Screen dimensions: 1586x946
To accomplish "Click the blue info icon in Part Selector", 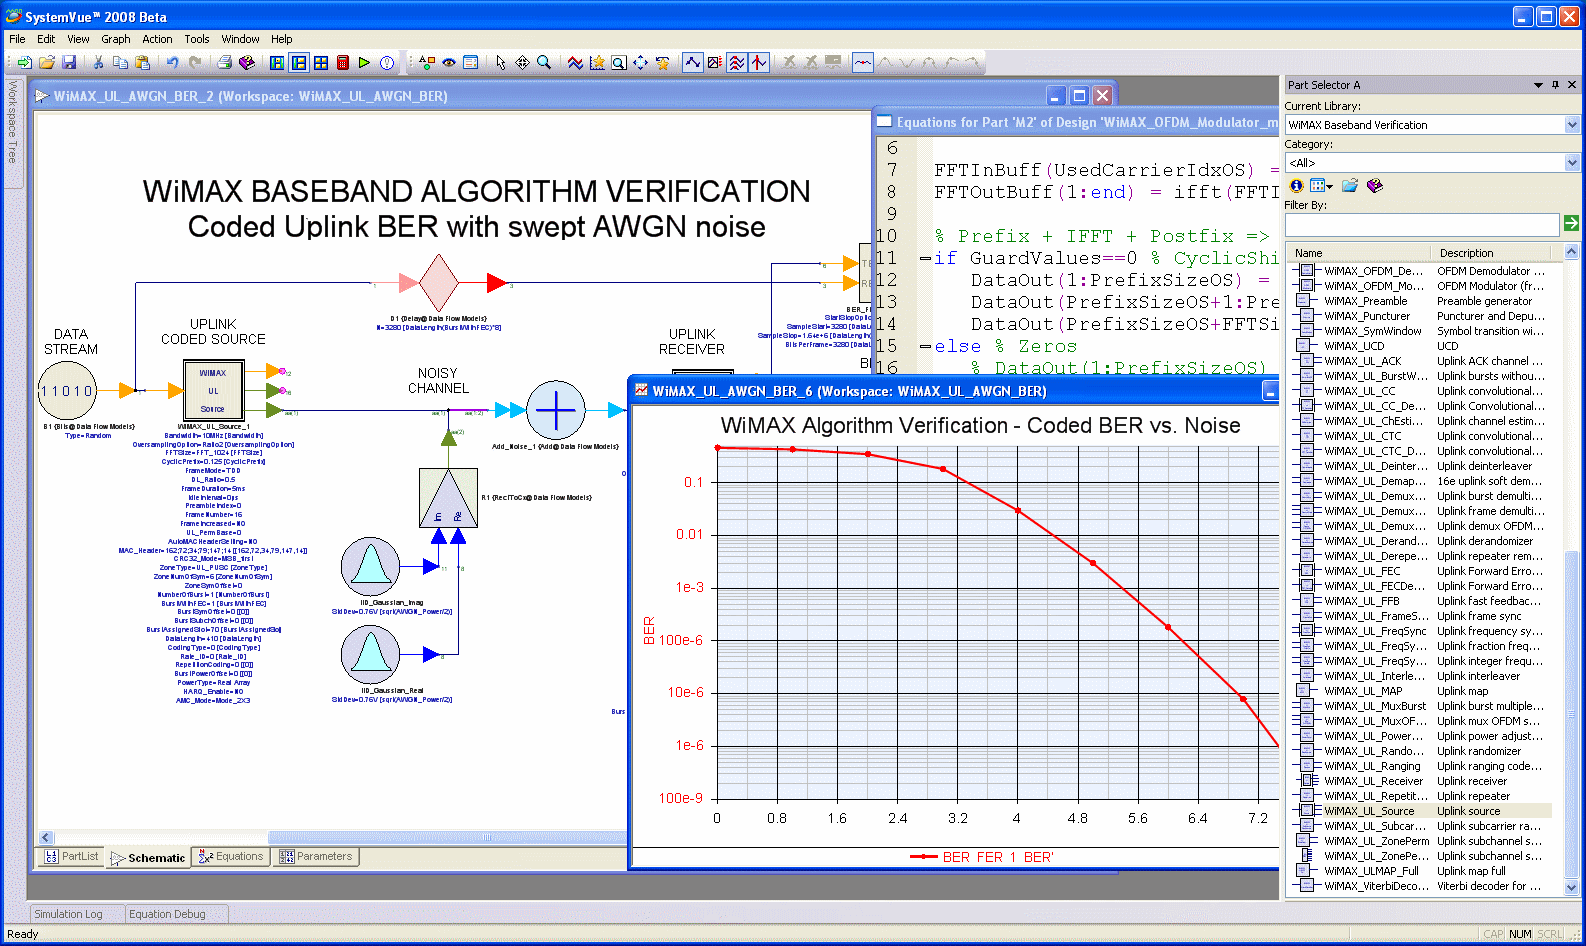I will (x=1296, y=186).
